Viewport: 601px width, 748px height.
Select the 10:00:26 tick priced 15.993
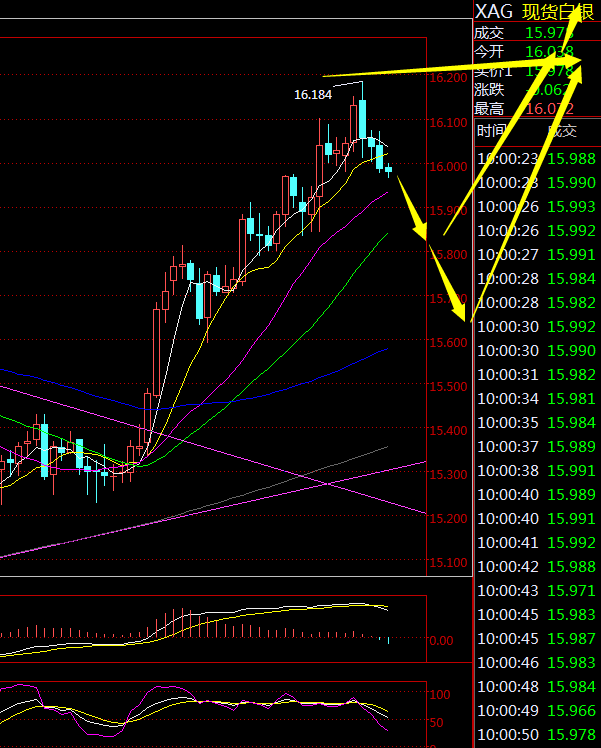[537, 207]
